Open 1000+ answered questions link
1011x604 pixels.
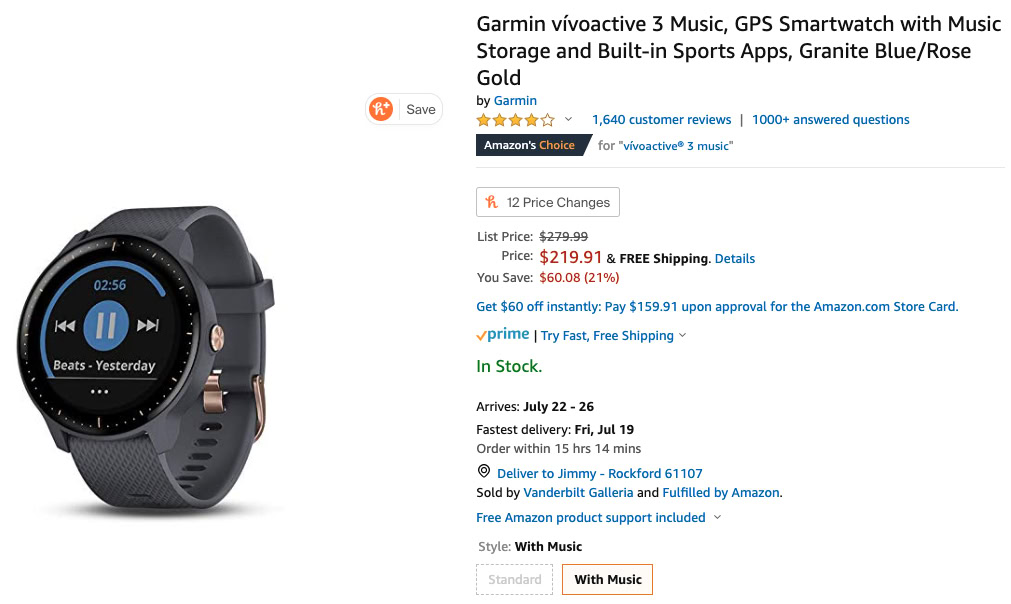pos(830,120)
